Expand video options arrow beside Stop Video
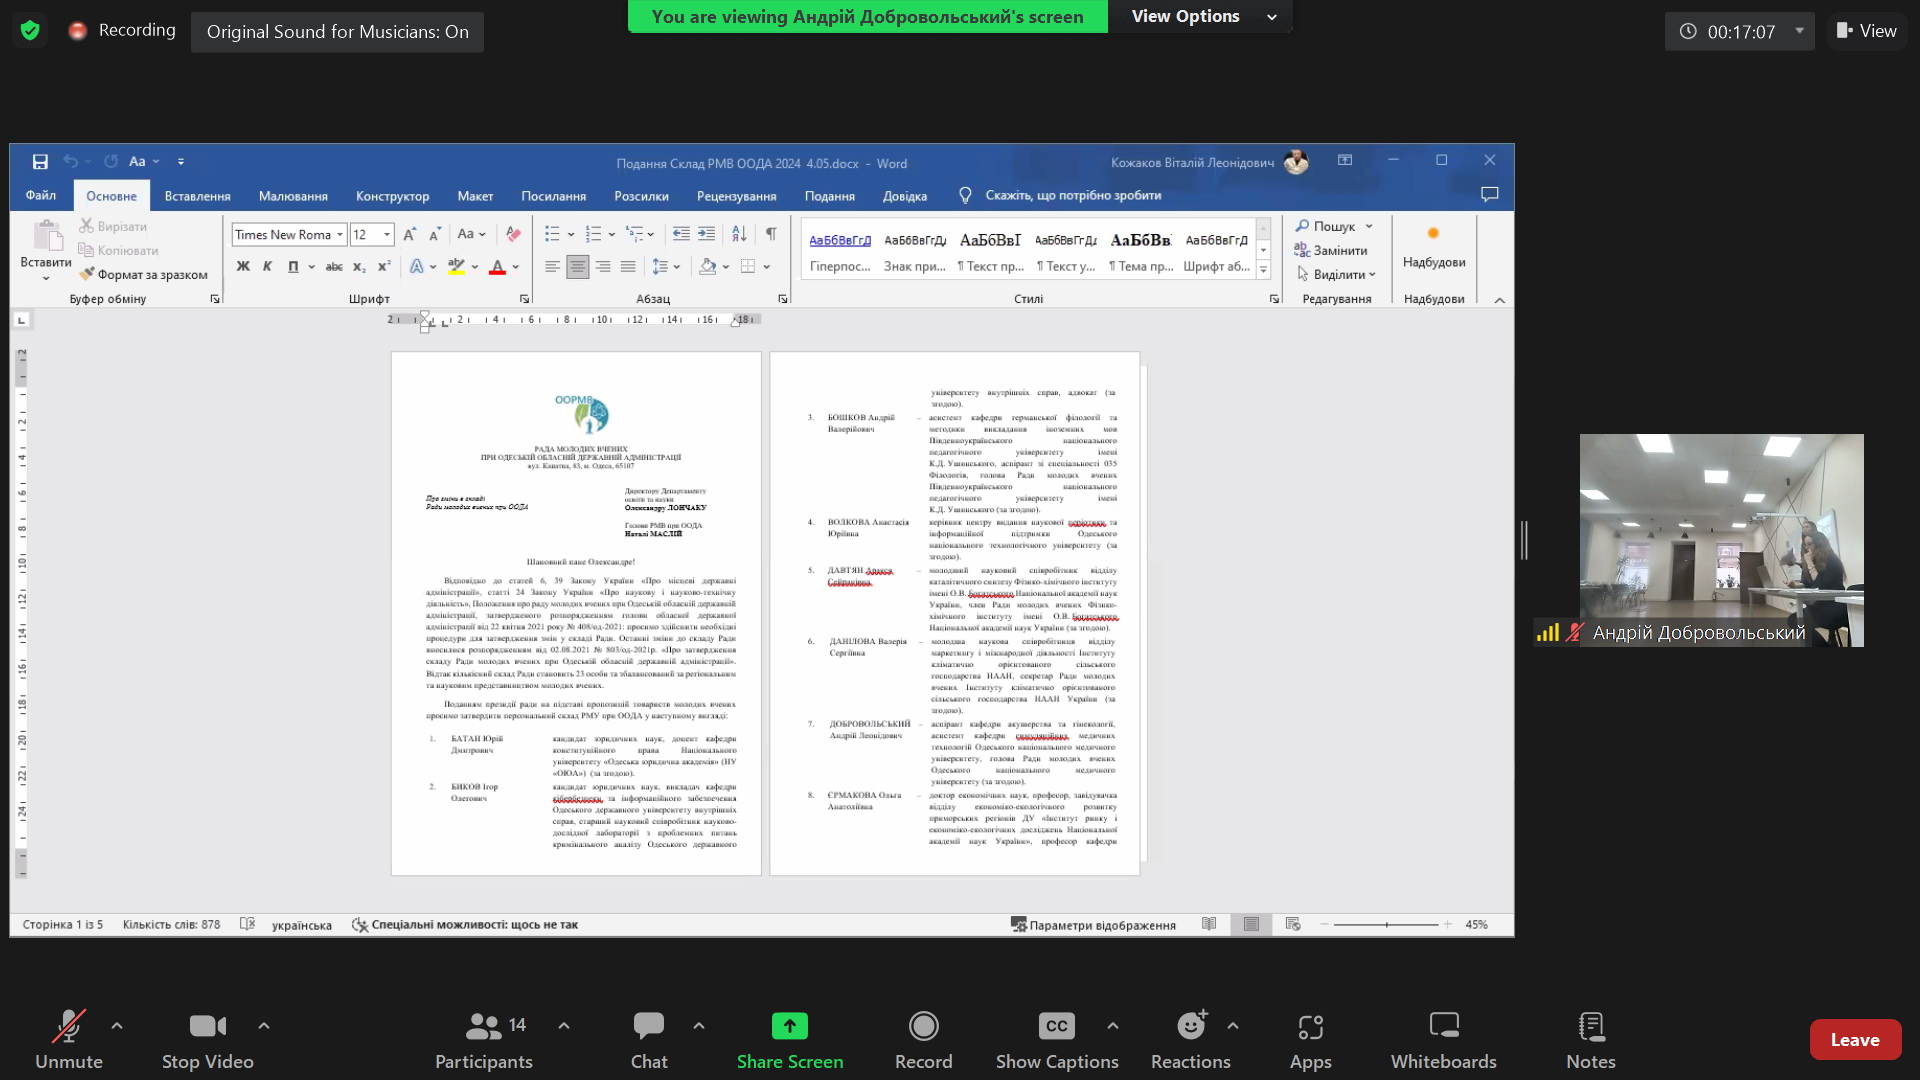This screenshot has width=1920, height=1080. pyautogui.click(x=264, y=1025)
